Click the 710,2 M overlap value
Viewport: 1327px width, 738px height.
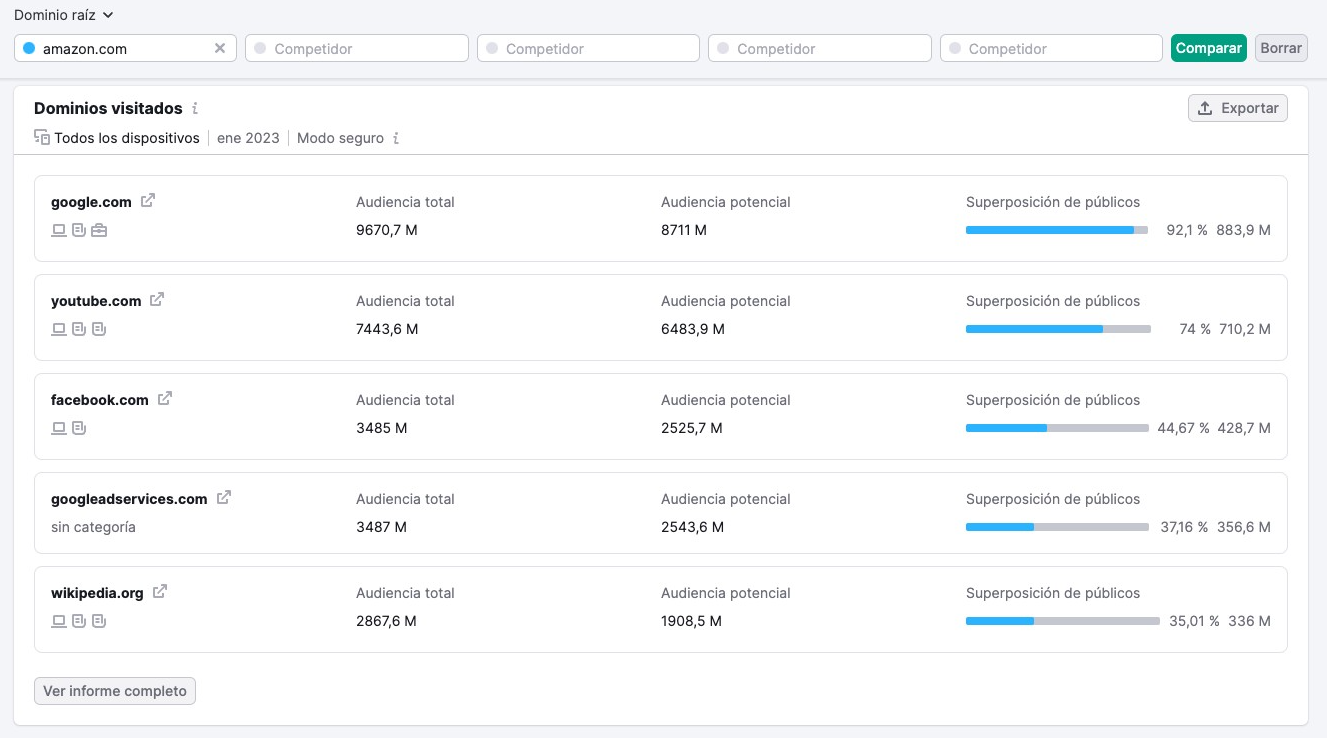coord(1245,329)
